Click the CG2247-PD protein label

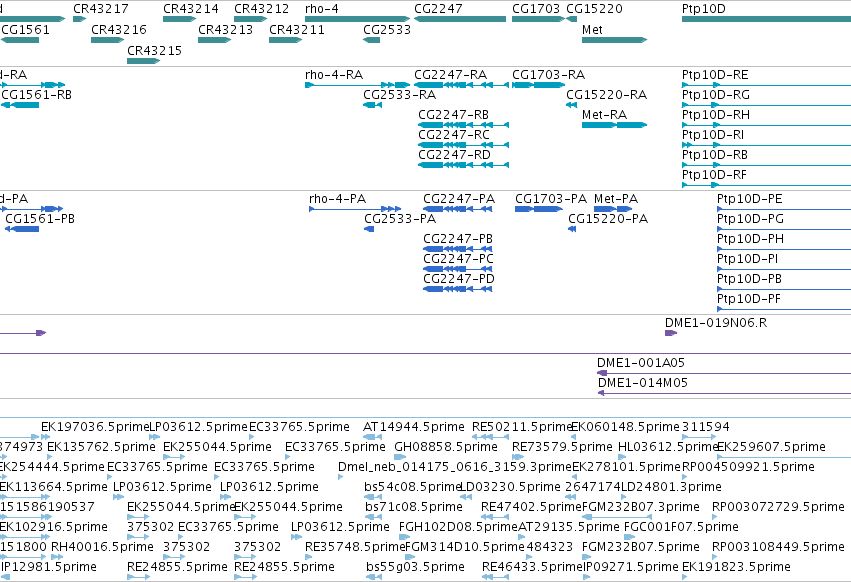pos(459,279)
